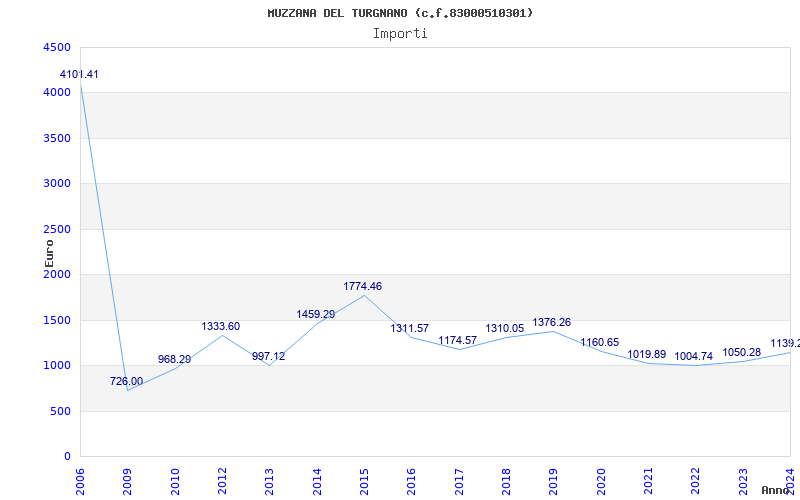
Task: Select the 997.12 value label
Action: click(268, 357)
